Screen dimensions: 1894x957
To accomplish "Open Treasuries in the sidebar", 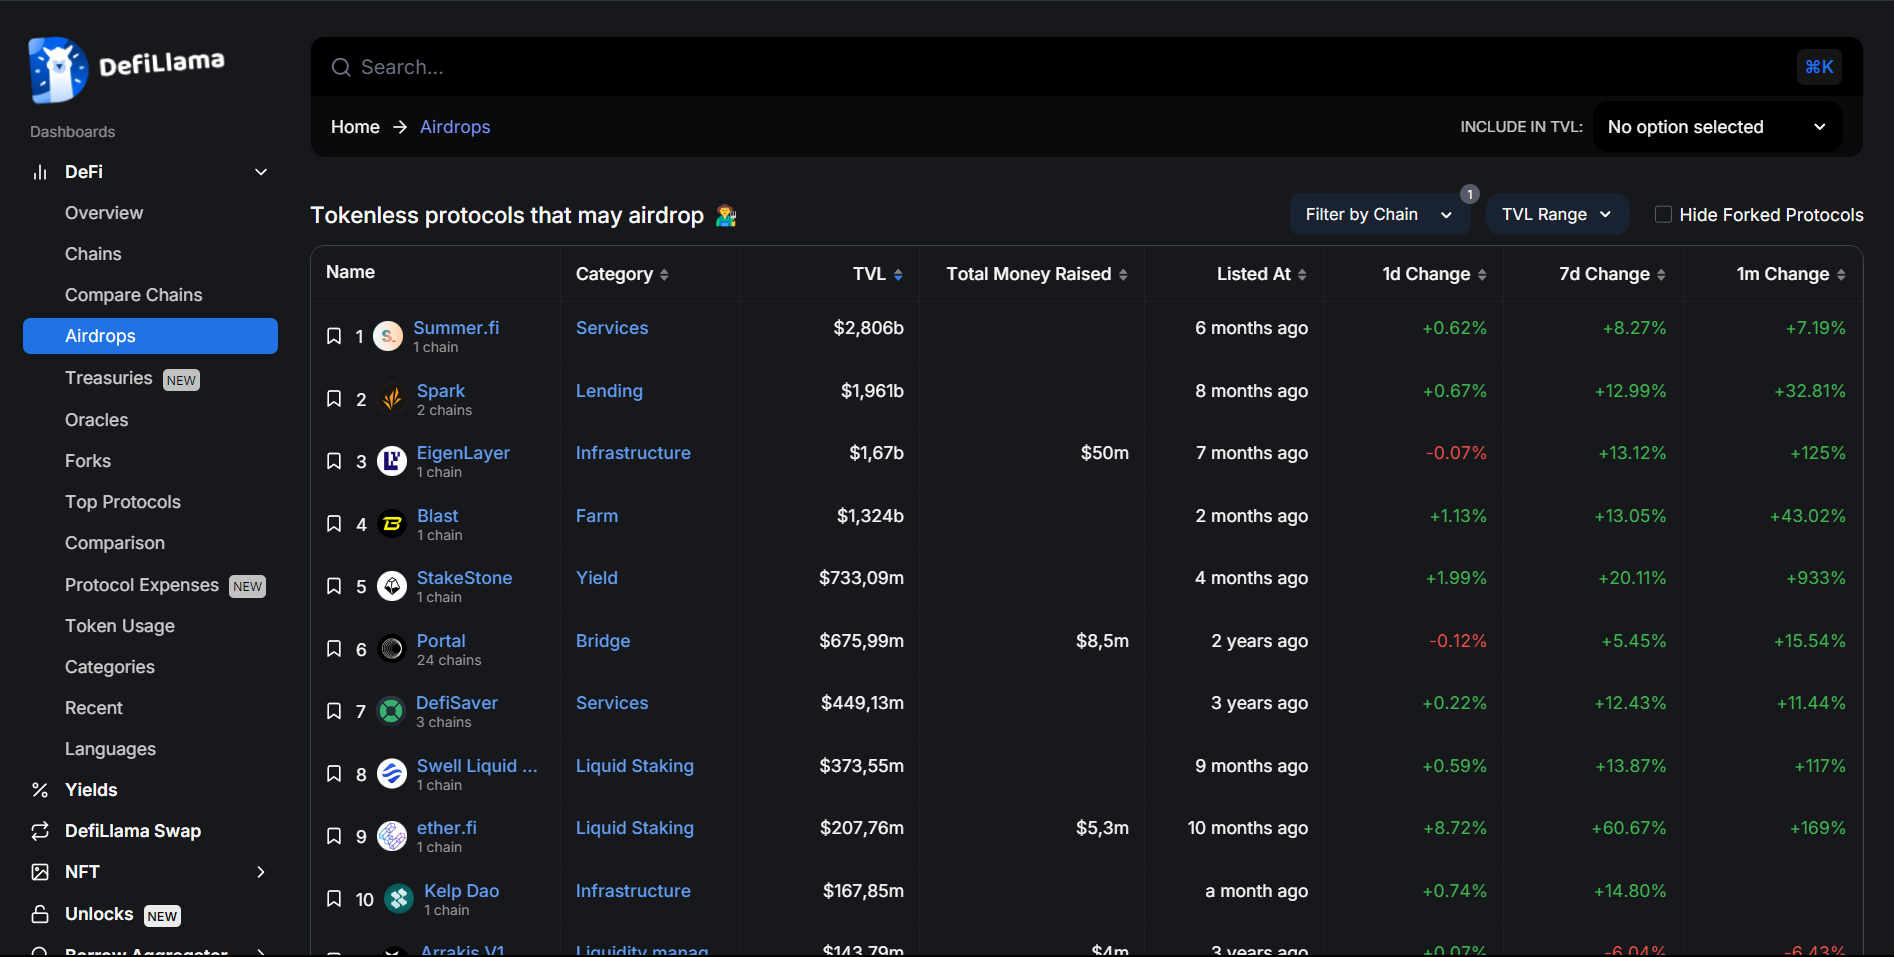I will tap(109, 378).
